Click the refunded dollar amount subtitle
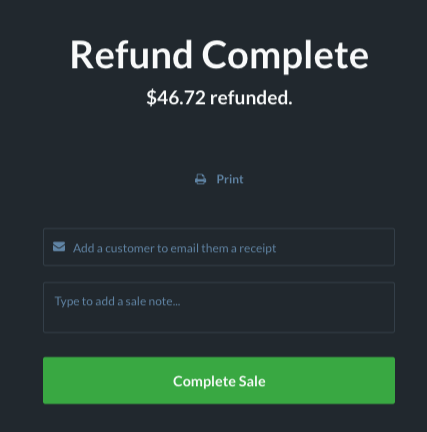Screen dimensions: 427x432 click(219, 98)
